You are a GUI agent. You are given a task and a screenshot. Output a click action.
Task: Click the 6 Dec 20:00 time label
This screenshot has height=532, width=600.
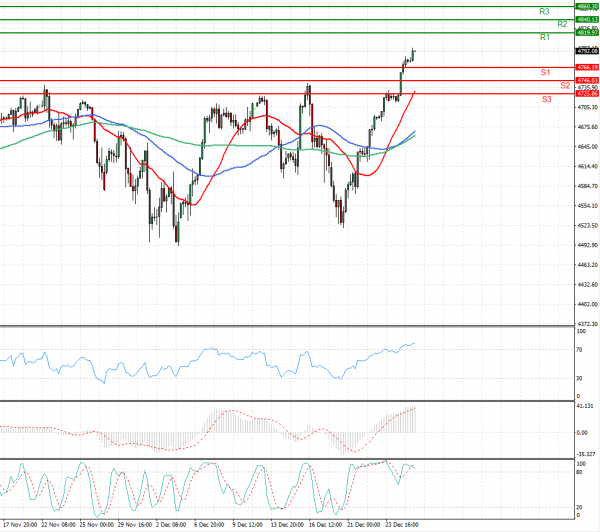click(x=209, y=525)
